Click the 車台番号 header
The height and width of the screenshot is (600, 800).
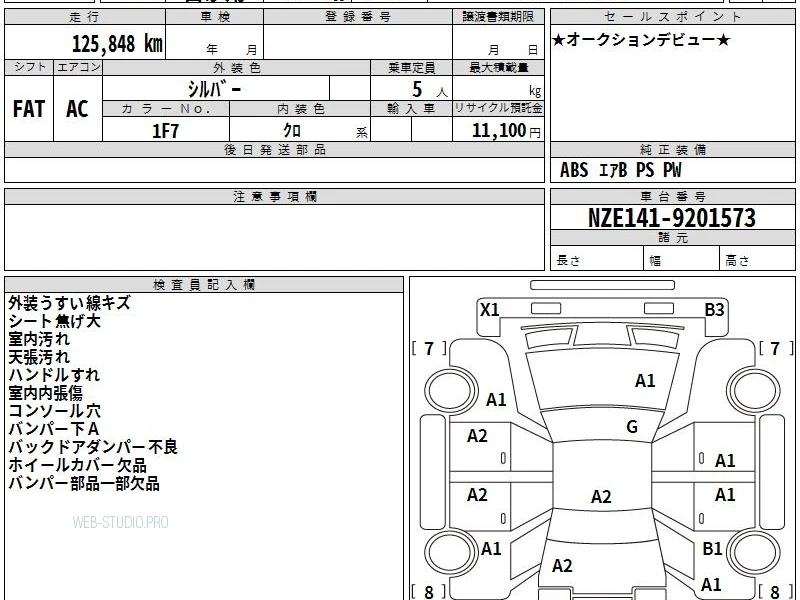[x=672, y=196]
